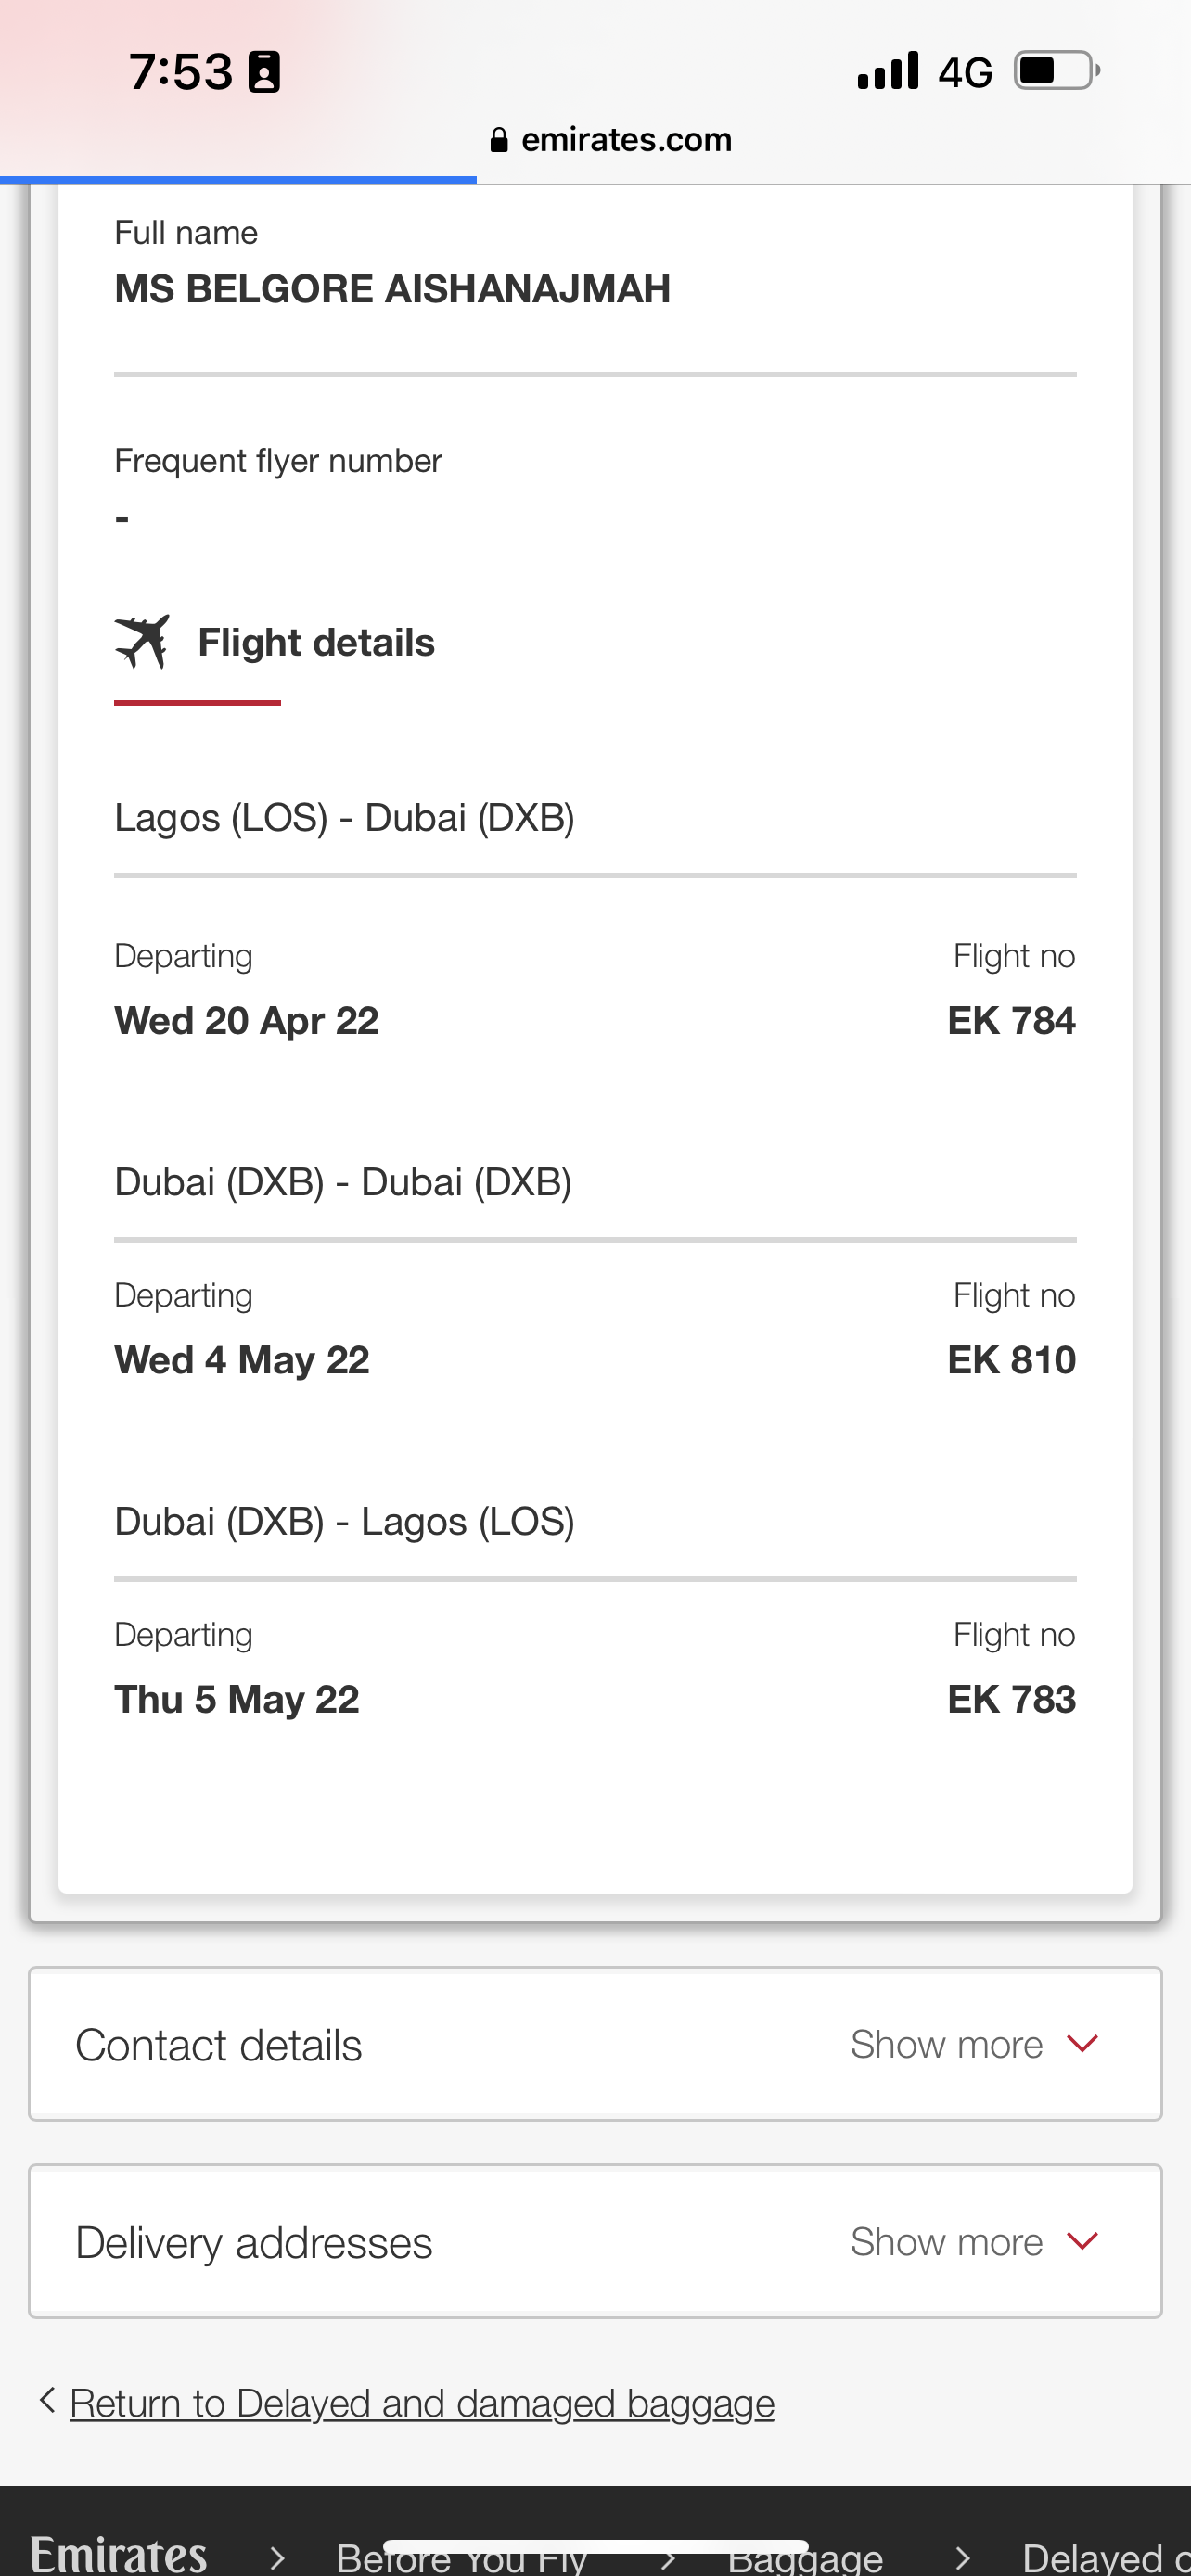
Task: Tap the ID badge icon next to time
Action: (x=264, y=73)
